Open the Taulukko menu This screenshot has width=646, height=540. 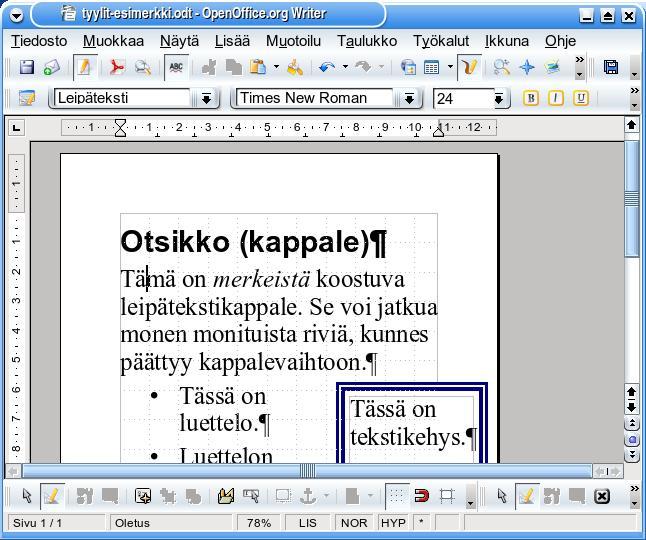367,41
